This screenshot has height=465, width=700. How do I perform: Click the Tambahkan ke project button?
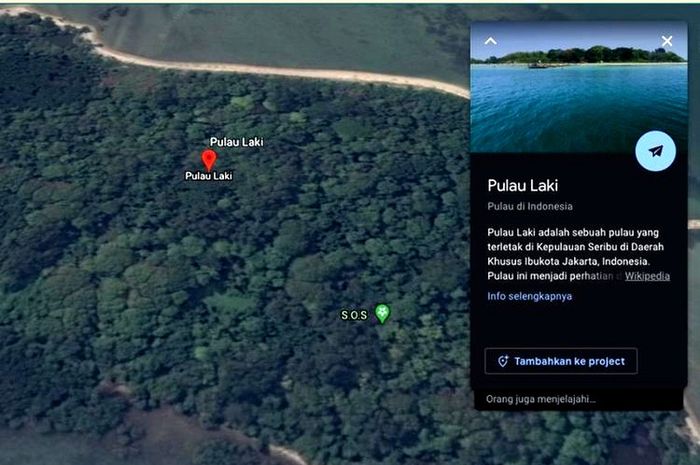561,361
